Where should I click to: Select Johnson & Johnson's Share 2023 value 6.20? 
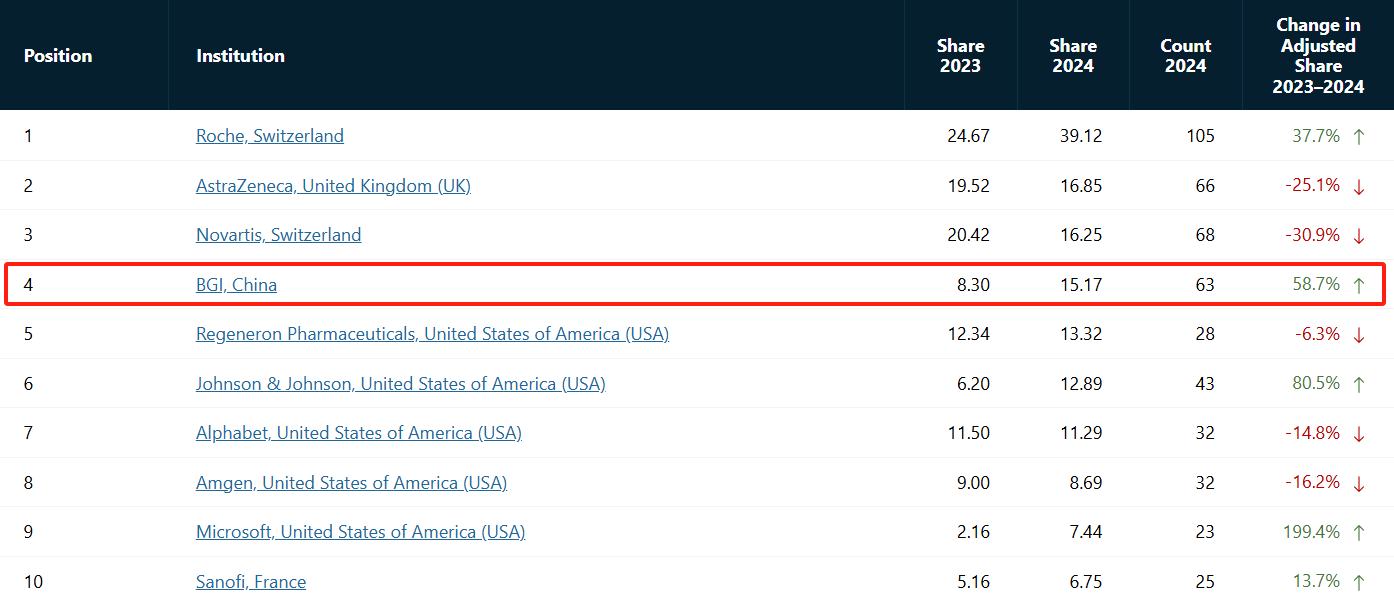(x=973, y=384)
